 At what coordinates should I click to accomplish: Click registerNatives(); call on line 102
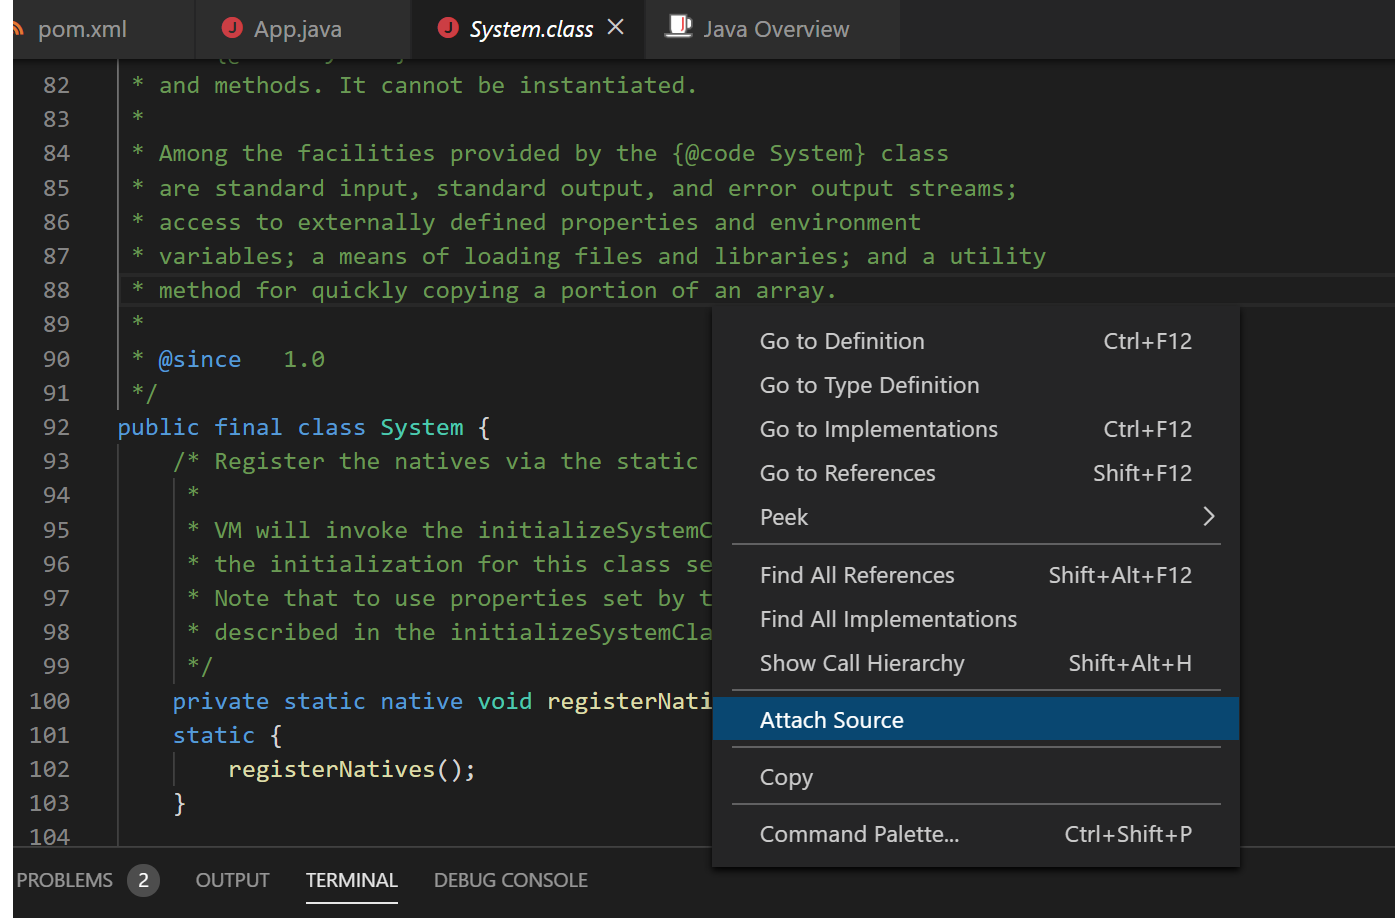click(352, 769)
